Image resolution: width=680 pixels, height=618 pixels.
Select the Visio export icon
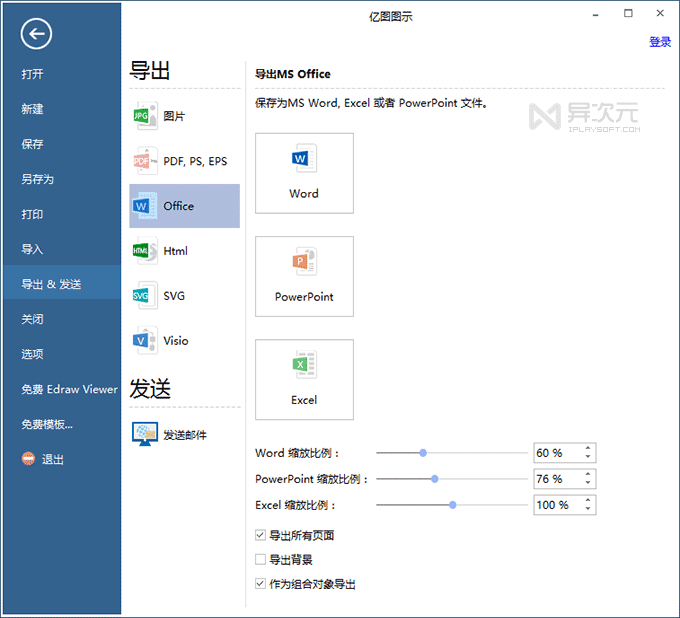145,340
